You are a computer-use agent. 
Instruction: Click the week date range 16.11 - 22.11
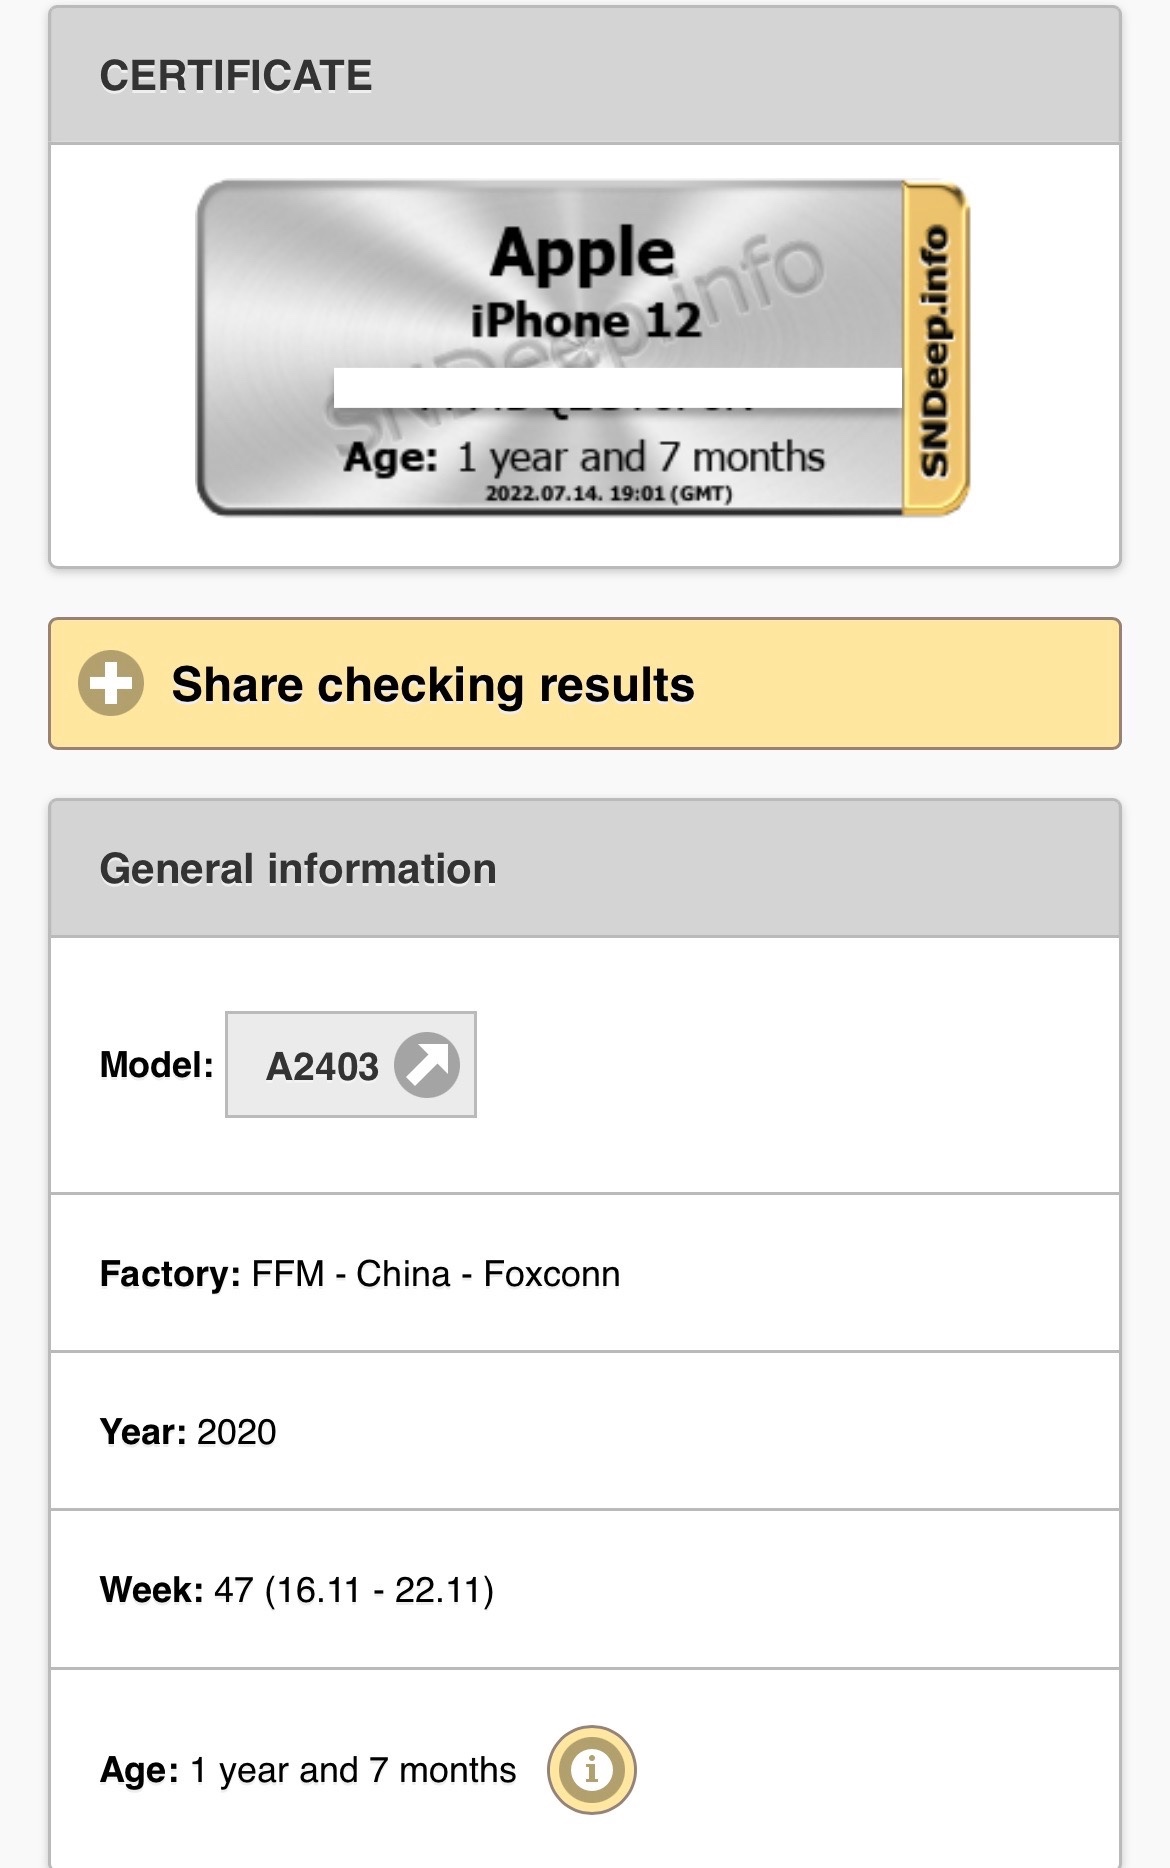[x=379, y=1590]
